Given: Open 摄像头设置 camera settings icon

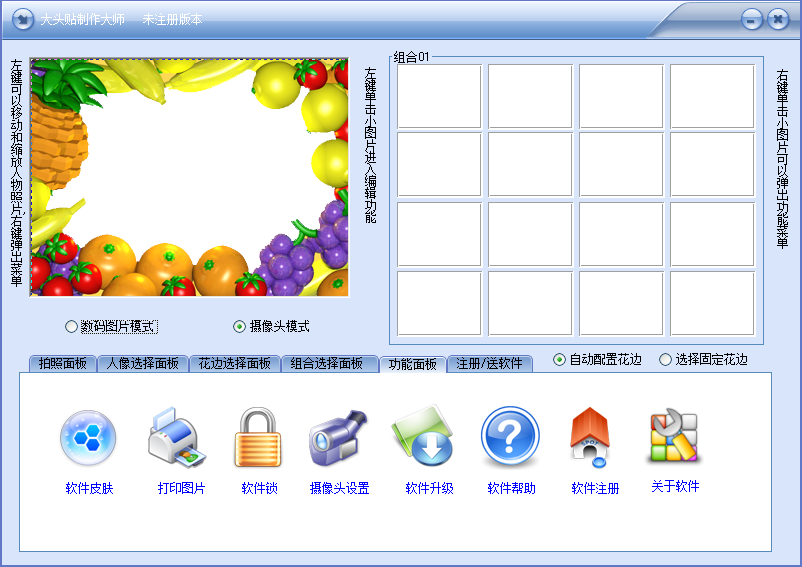Looking at the screenshot, I should coord(339,439).
